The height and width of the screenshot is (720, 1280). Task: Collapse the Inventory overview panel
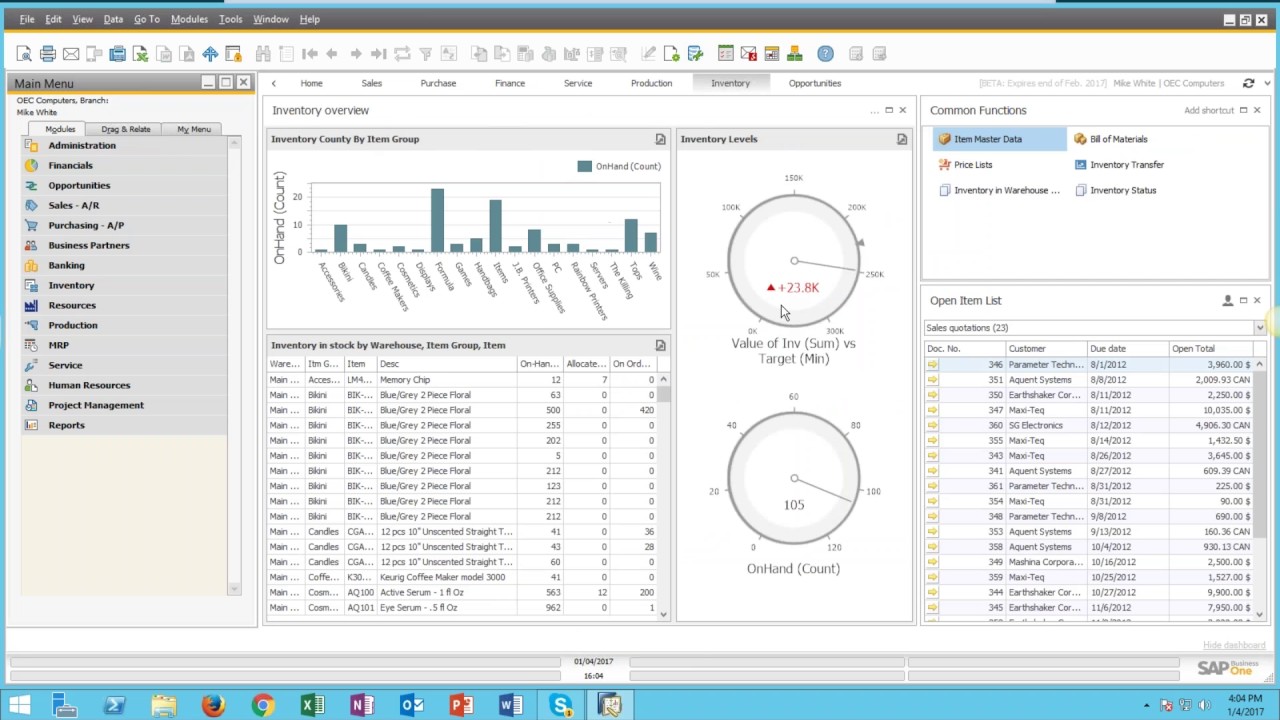pos(888,110)
